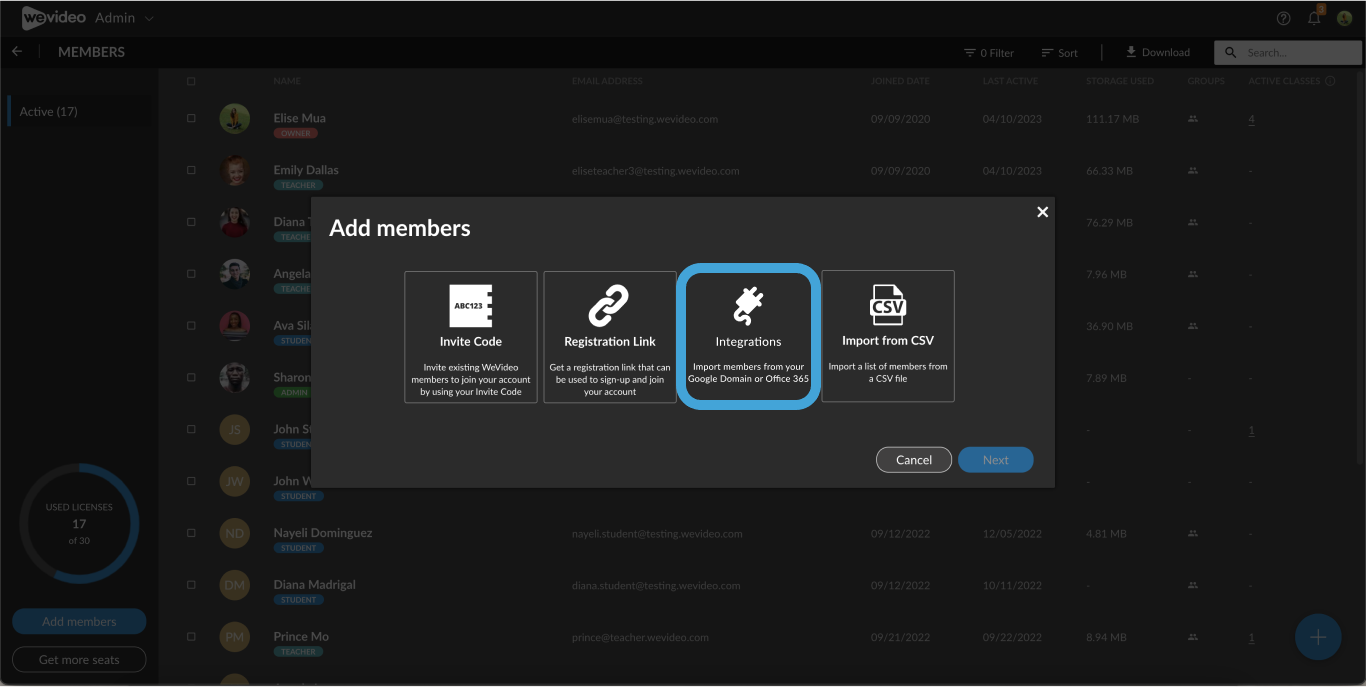The width and height of the screenshot is (1366, 687).
Task: Click the Get more seats button
Action: 79,660
